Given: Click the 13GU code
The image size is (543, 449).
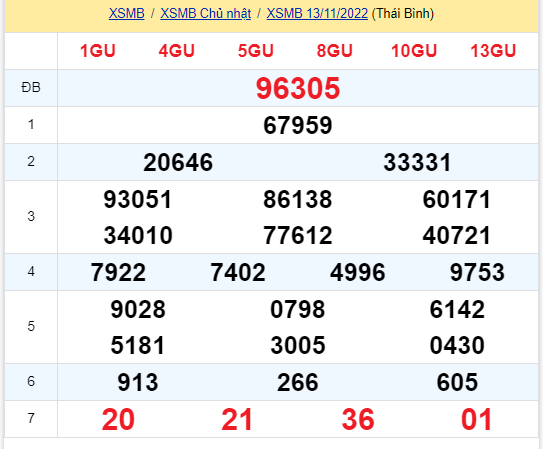Looking at the screenshot, I should (x=493, y=51).
